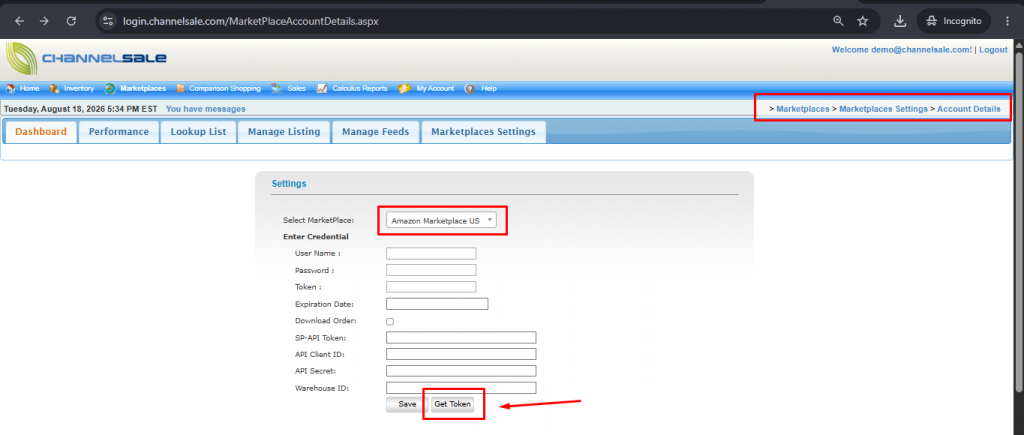
Task: Open the Home menu
Action: pyautogui.click(x=29, y=88)
